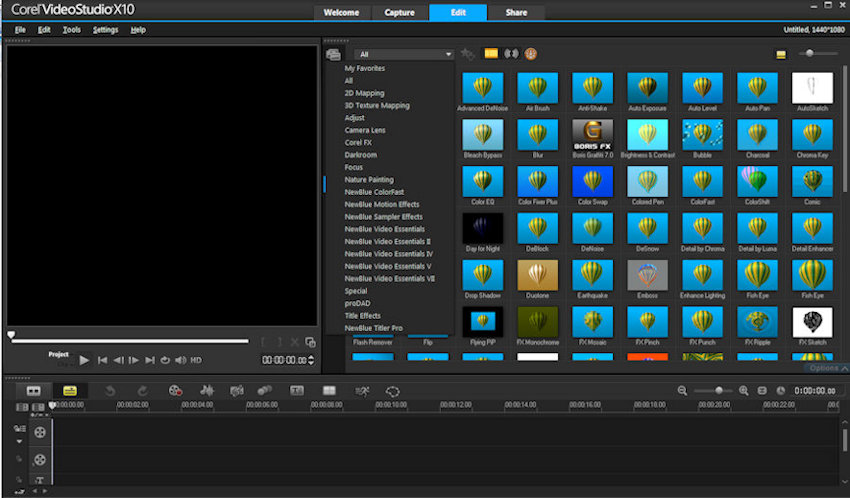Open the Settings menu
The height and width of the screenshot is (498, 850).
[105, 30]
